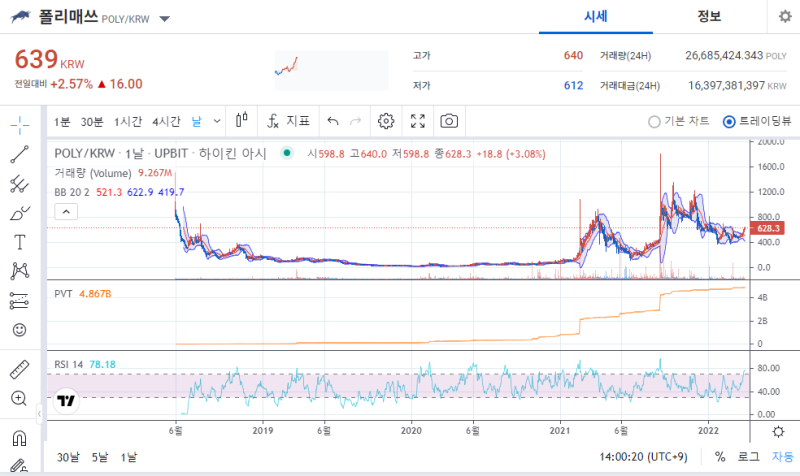Redo the chart action

[356, 121]
